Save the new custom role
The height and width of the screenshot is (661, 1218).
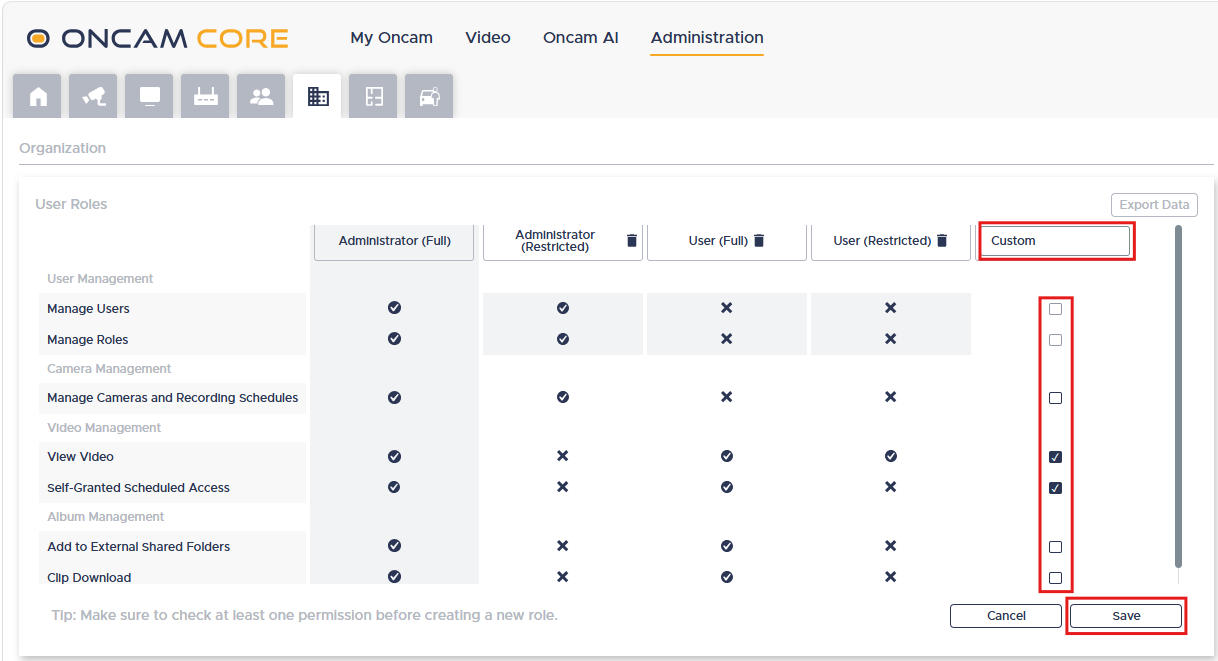click(1126, 616)
